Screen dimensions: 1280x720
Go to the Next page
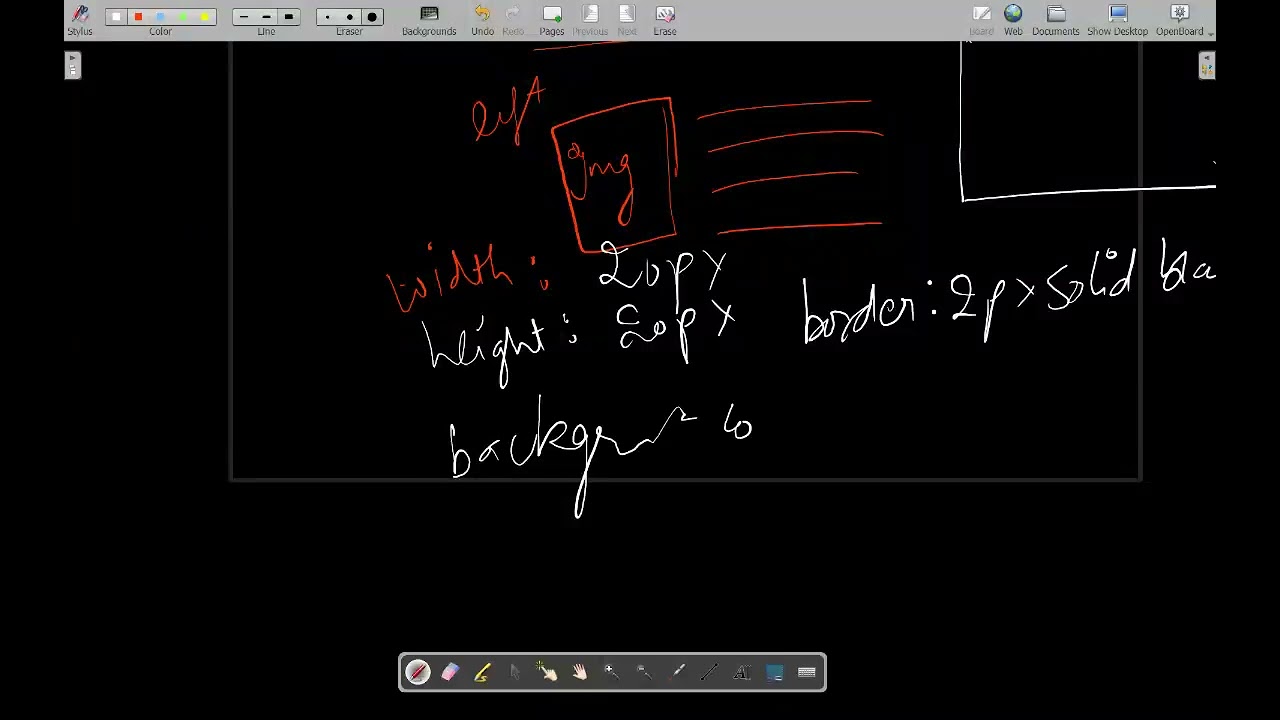point(627,19)
